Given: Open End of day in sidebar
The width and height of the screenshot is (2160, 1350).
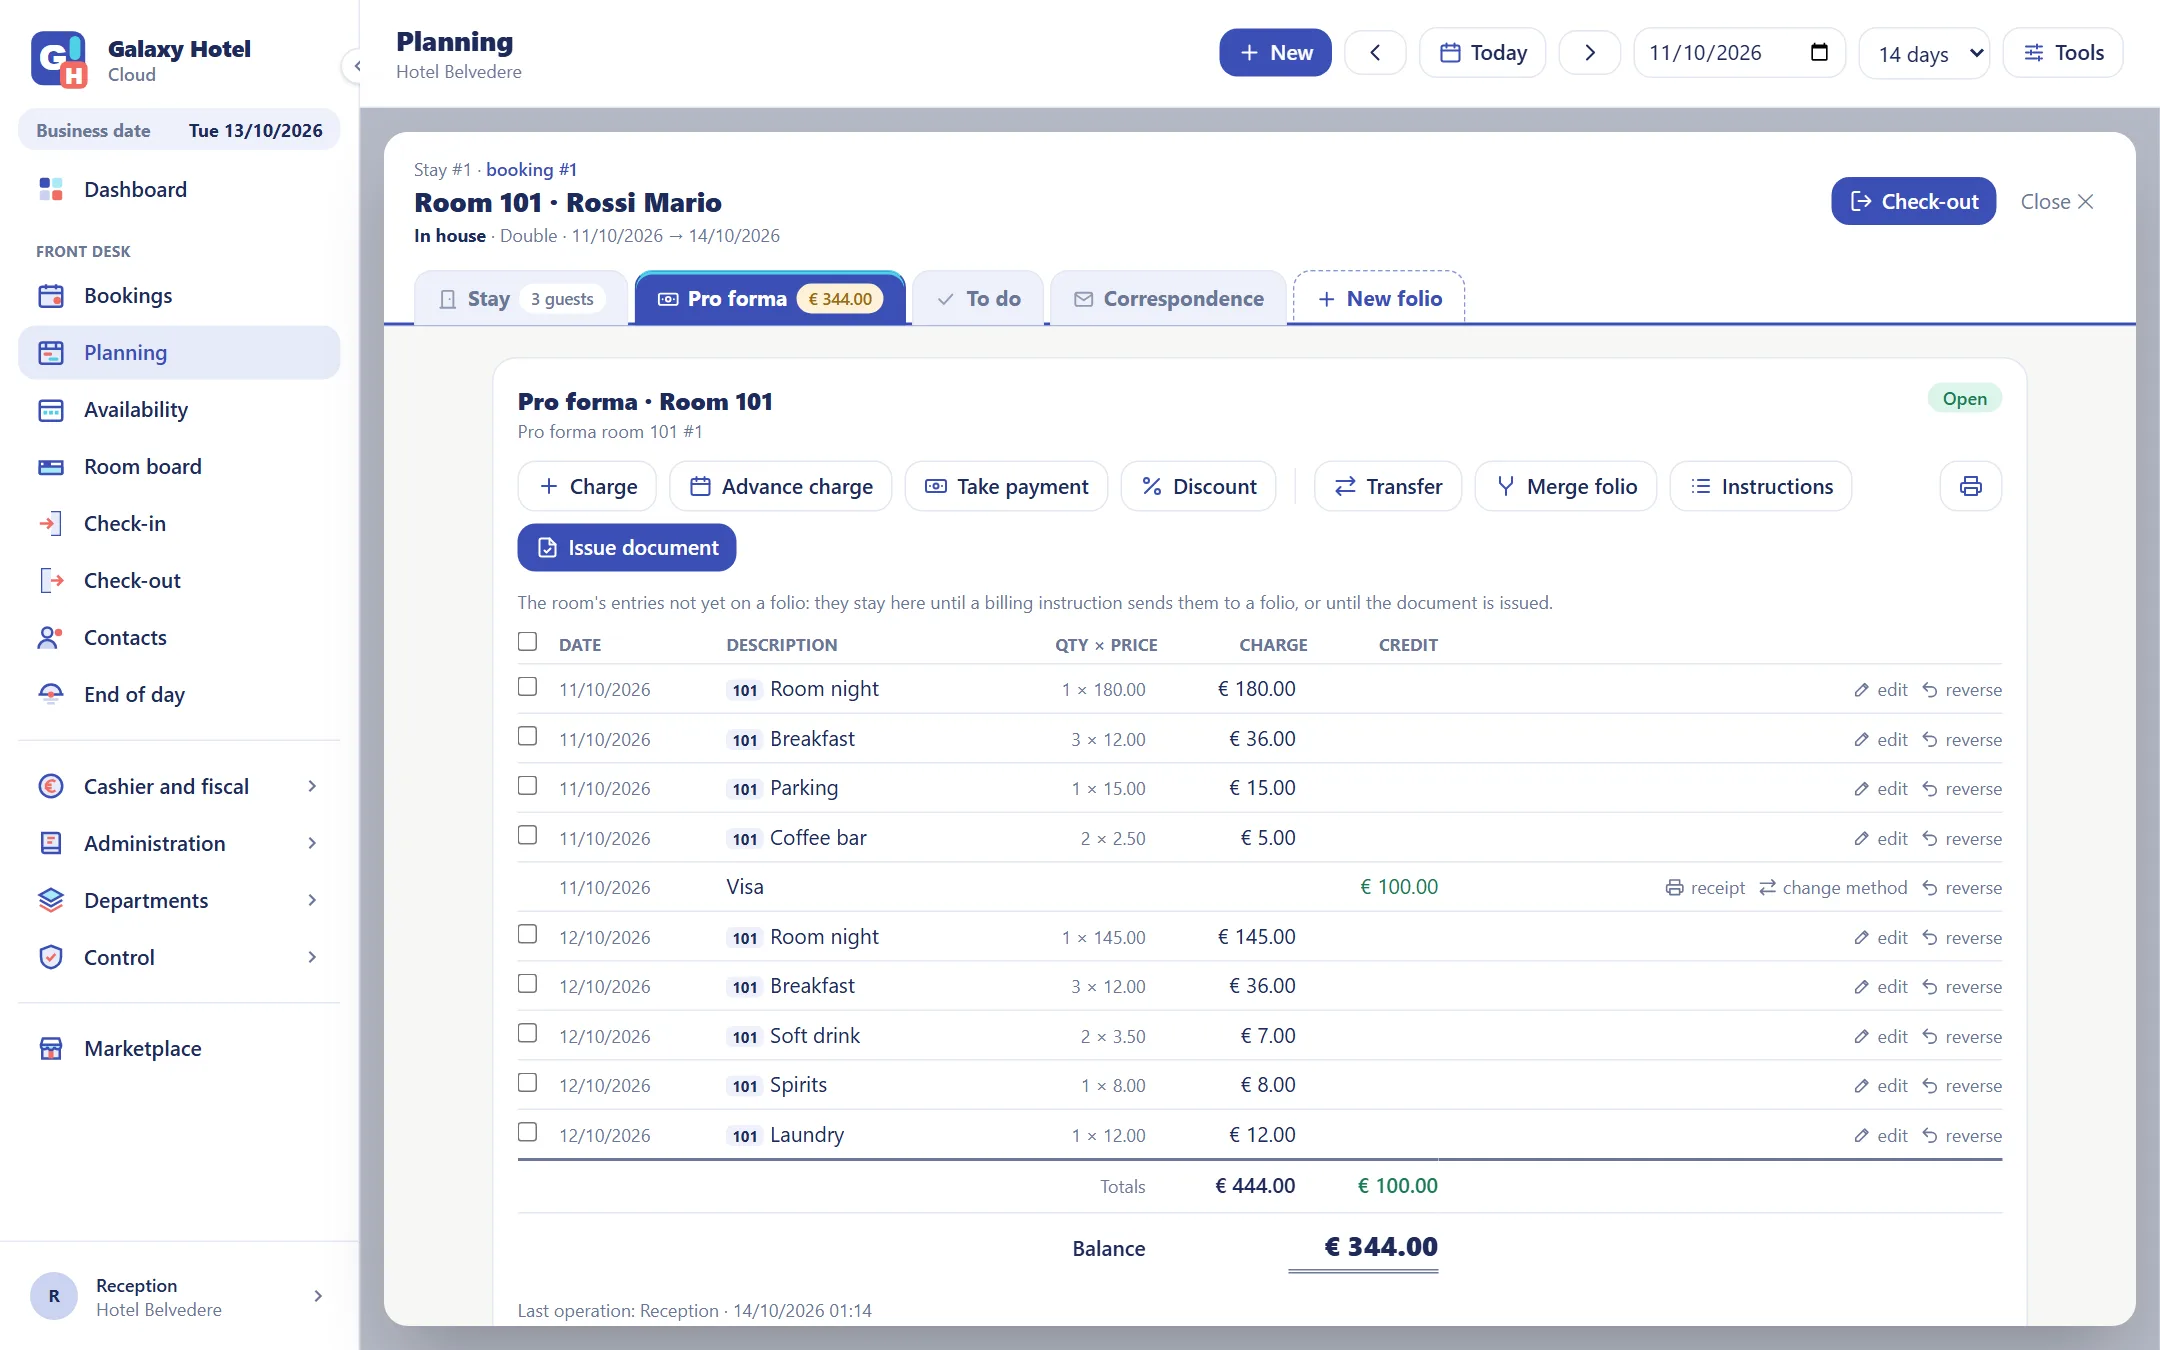Looking at the screenshot, I should [x=179, y=695].
